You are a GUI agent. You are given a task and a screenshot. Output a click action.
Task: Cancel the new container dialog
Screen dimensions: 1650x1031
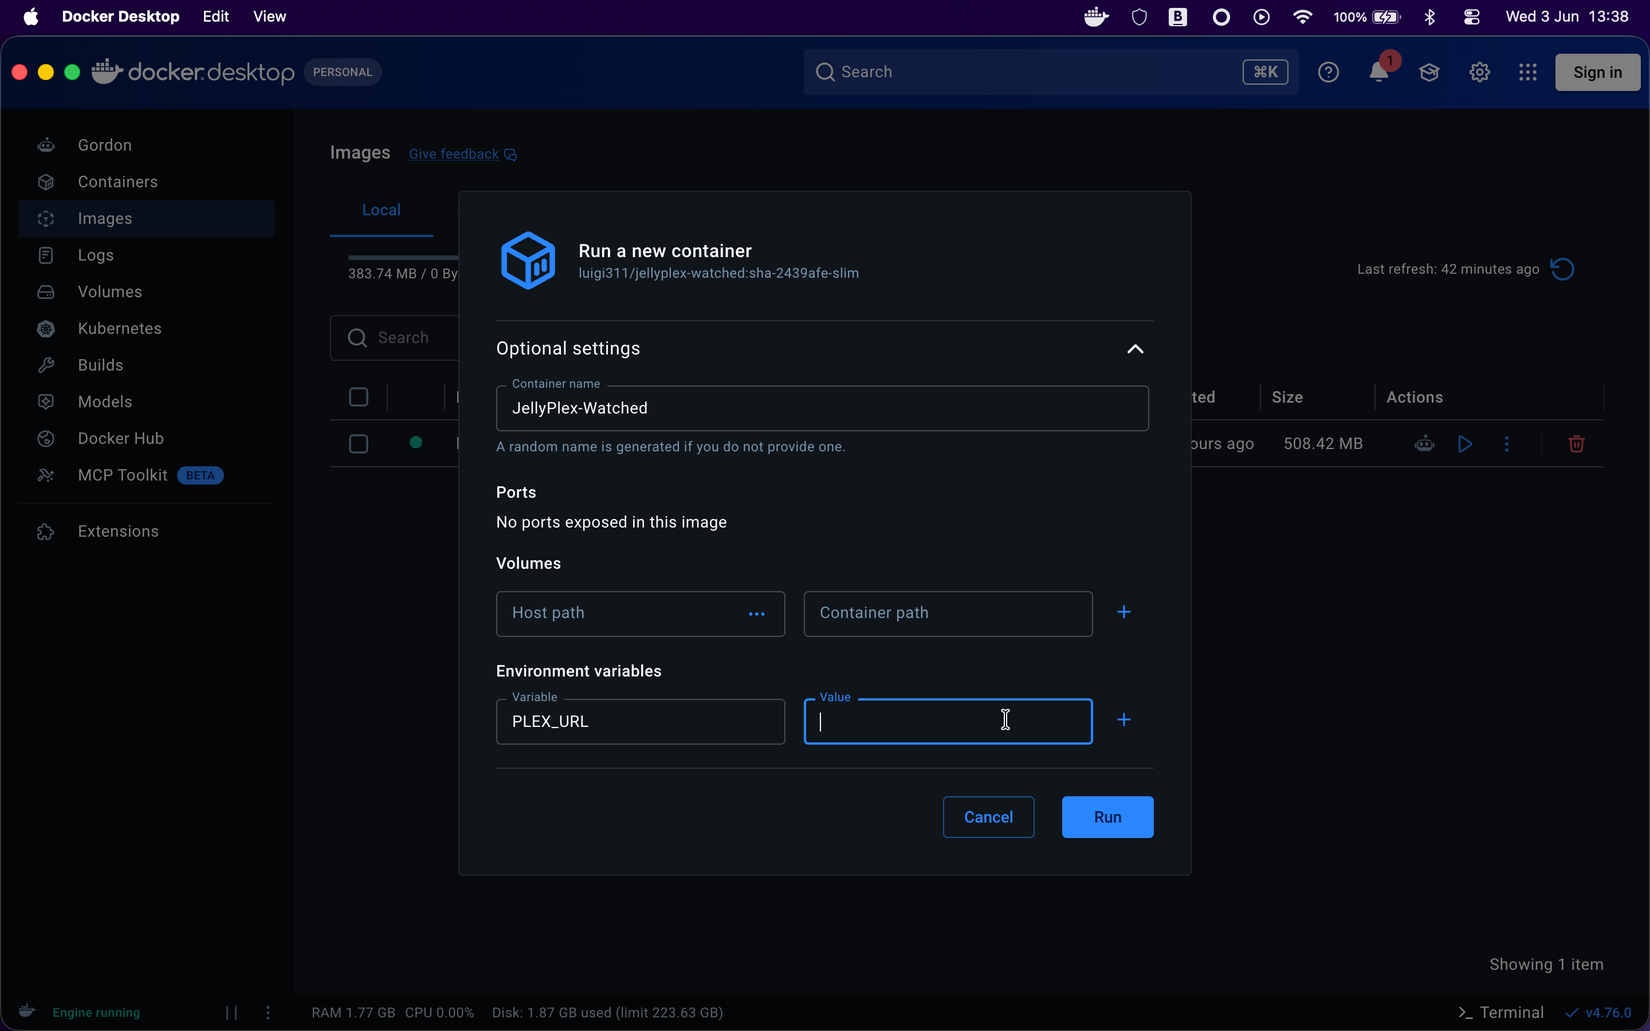coord(988,817)
